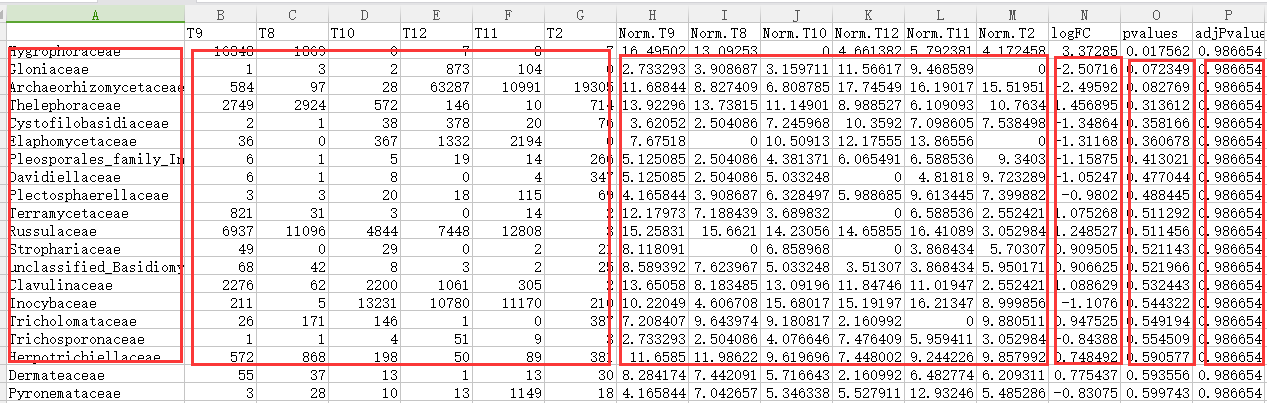Click the logFC header cell
The height and width of the screenshot is (403, 1267).
1084,33
